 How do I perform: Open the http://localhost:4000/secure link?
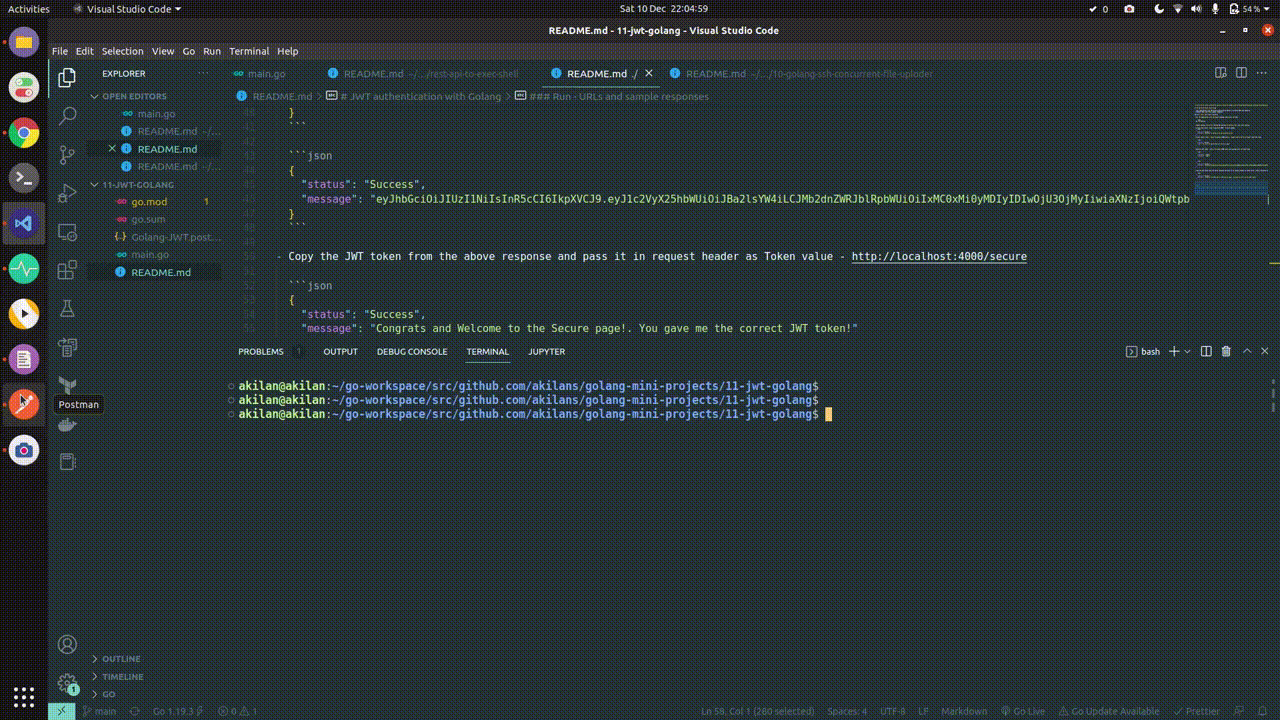point(939,256)
